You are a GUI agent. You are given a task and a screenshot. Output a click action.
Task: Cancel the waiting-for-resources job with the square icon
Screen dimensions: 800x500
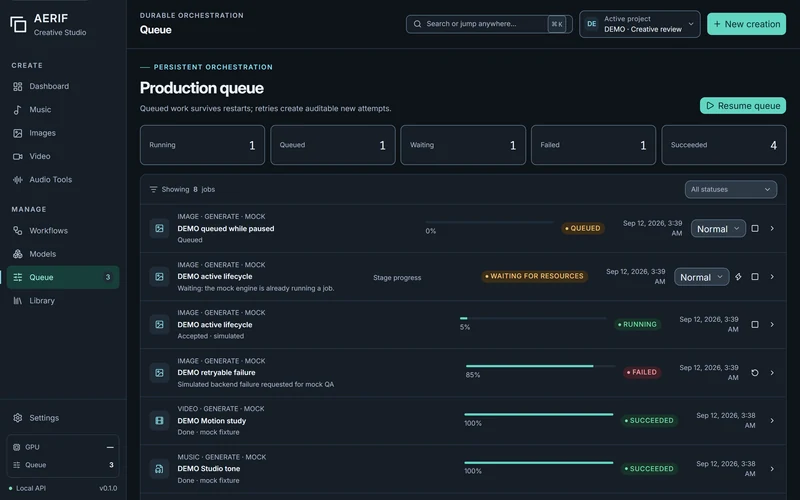pyautogui.click(x=755, y=277)
